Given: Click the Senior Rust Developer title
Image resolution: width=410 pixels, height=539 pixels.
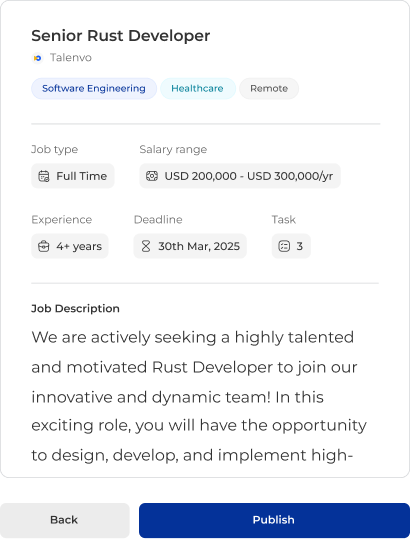Looking at the screenshot, I should pos(121,36).
